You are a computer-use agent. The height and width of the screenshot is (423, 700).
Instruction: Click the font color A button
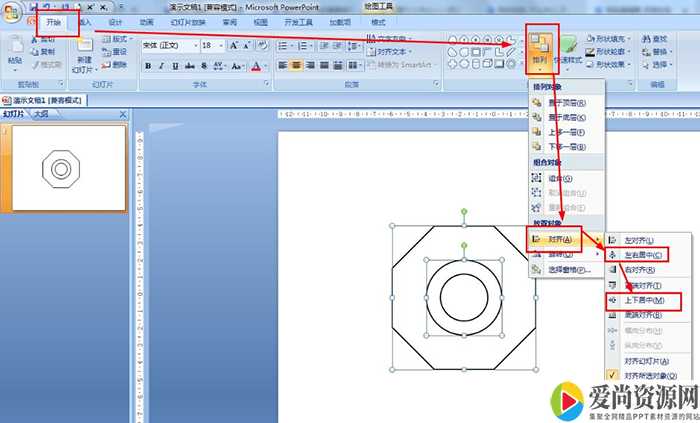pos(256,66)
